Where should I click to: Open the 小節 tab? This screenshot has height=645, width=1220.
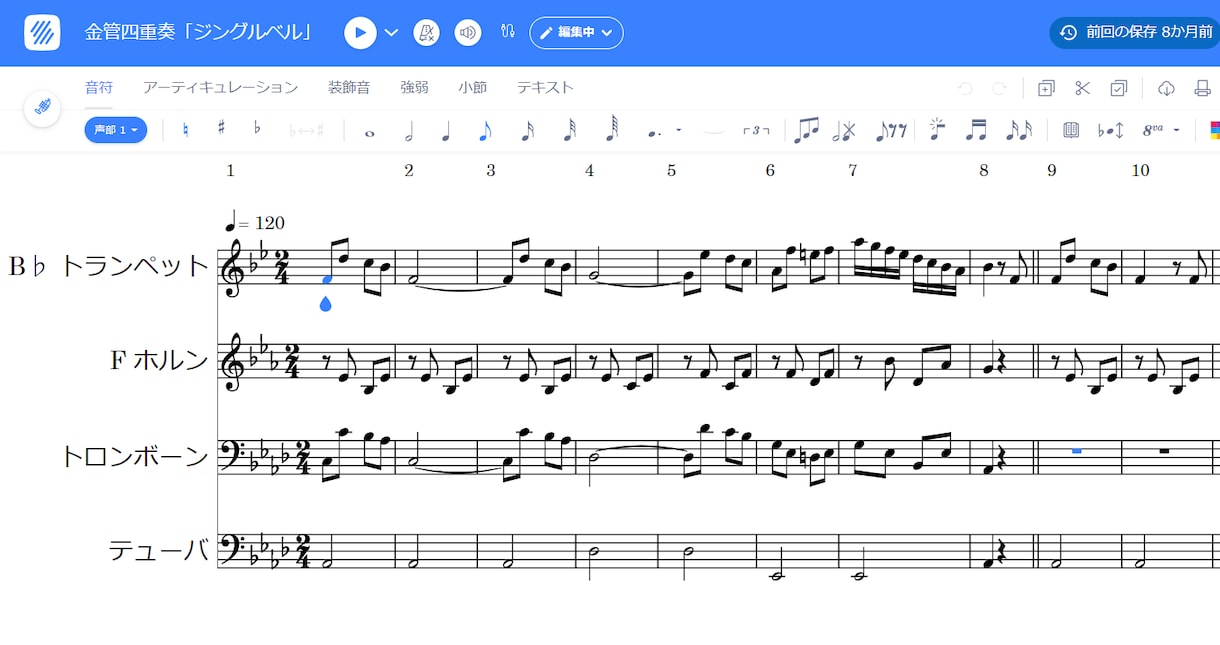473,87
